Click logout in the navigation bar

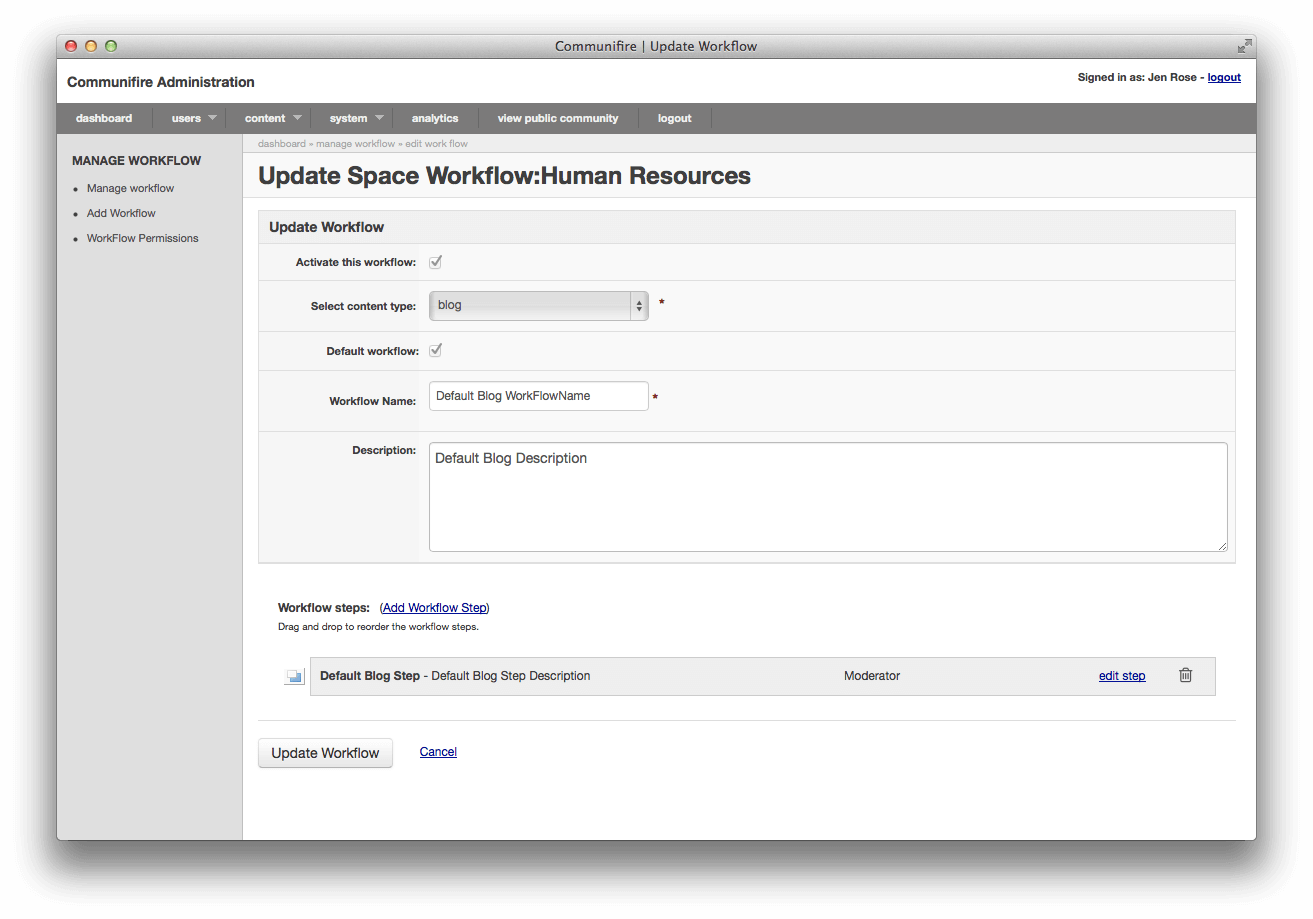(x=674, y=117)
